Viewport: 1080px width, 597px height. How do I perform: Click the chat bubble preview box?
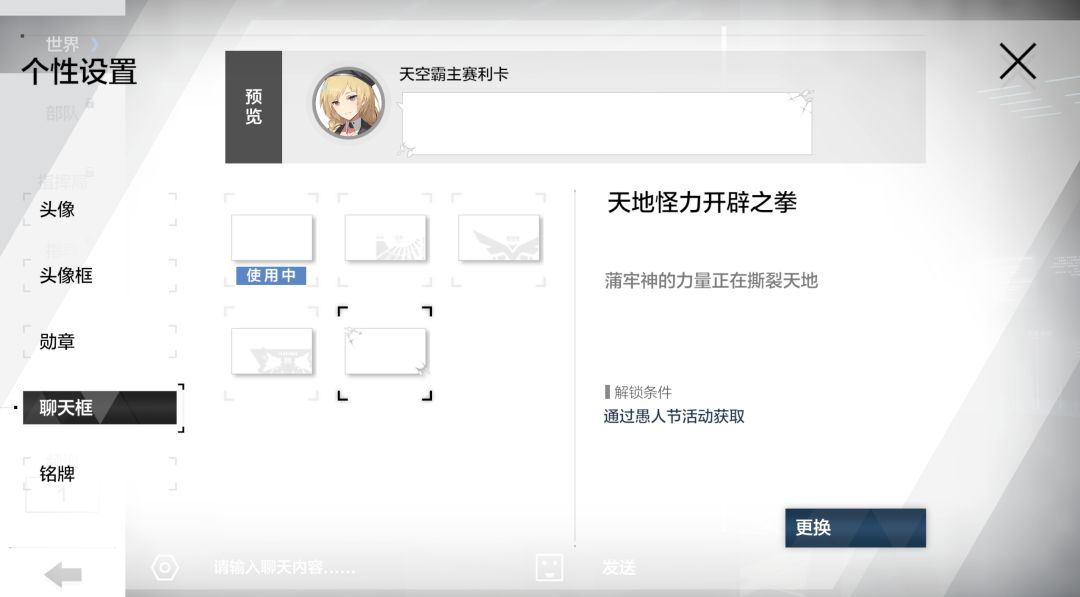click(x=606, y=124)
